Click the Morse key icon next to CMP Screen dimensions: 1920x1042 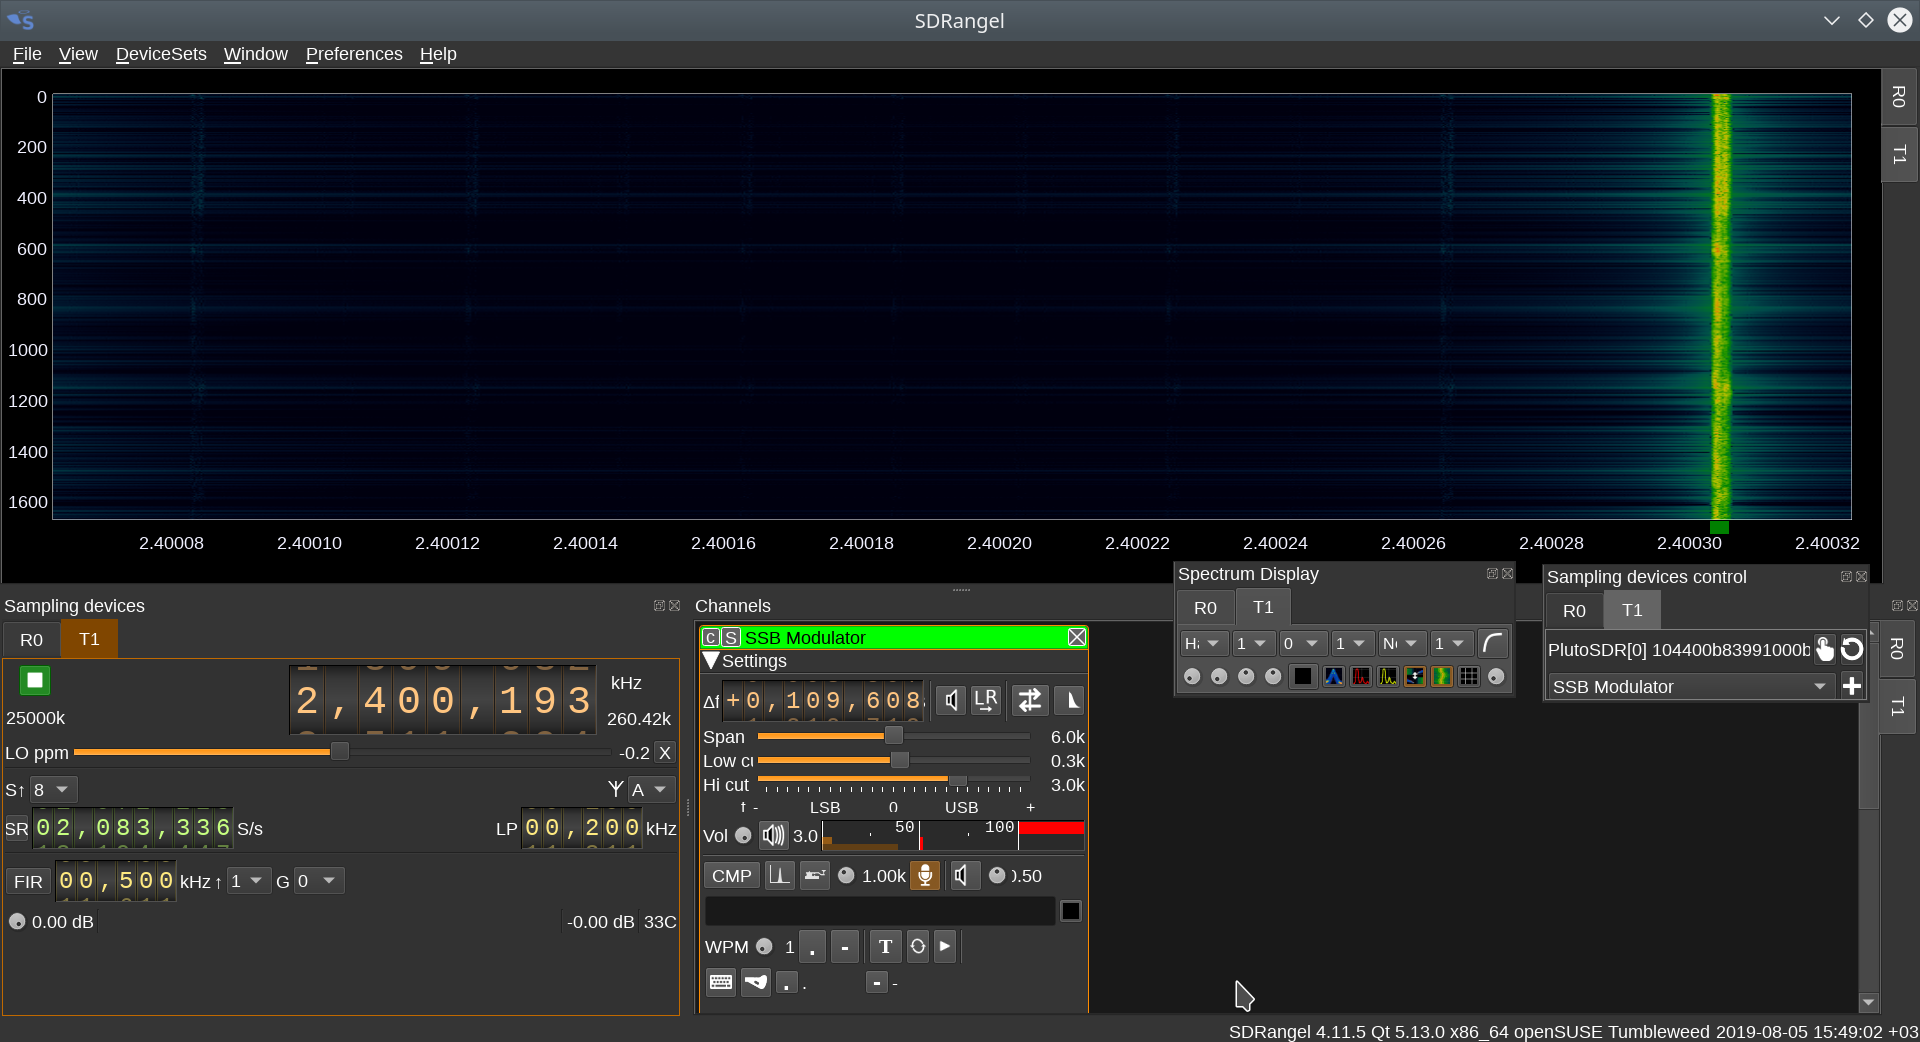click(x=815, y=876)
